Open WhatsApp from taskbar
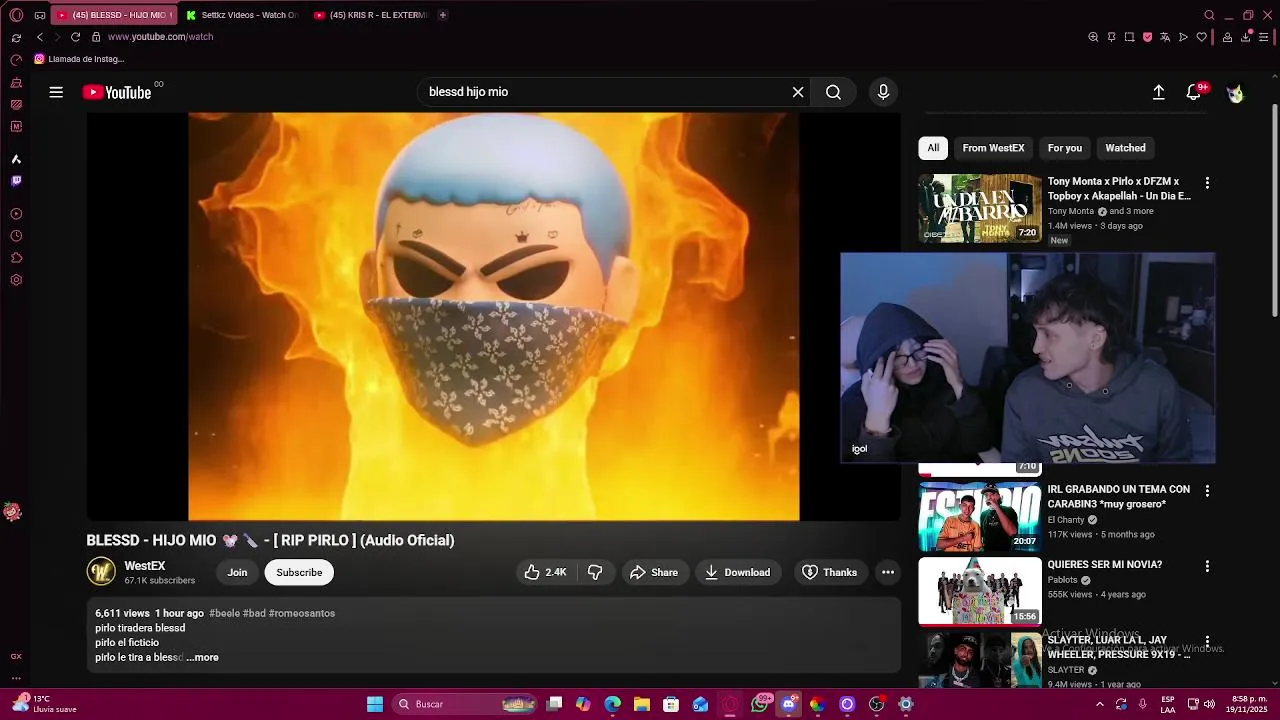 click(760, 704)
